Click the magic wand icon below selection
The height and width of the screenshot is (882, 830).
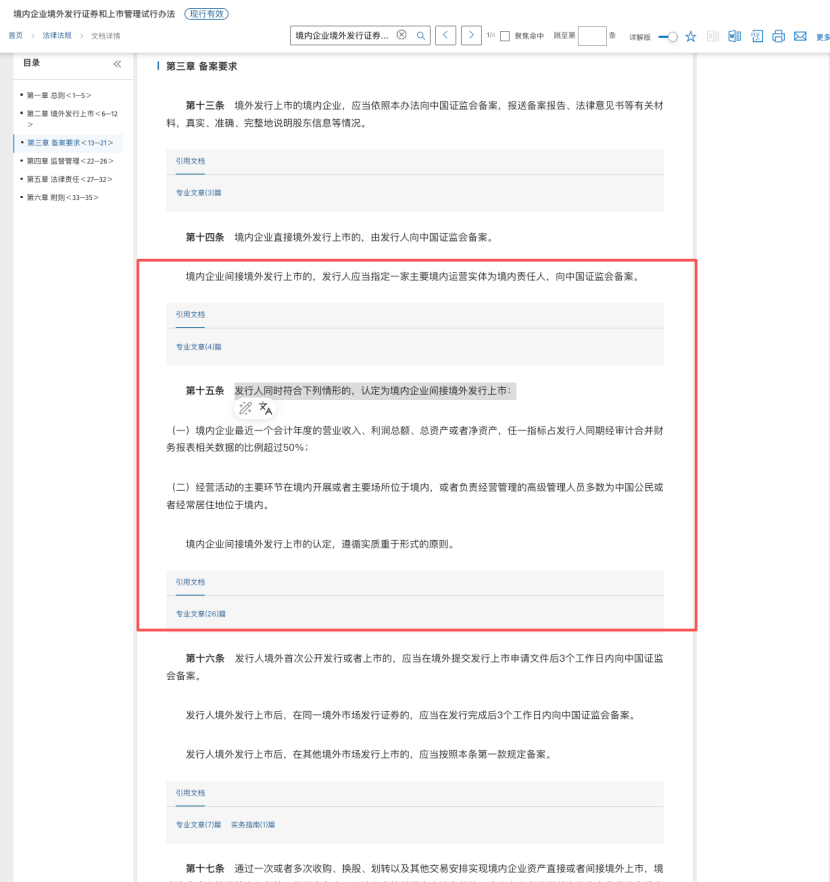coord(244,408)
